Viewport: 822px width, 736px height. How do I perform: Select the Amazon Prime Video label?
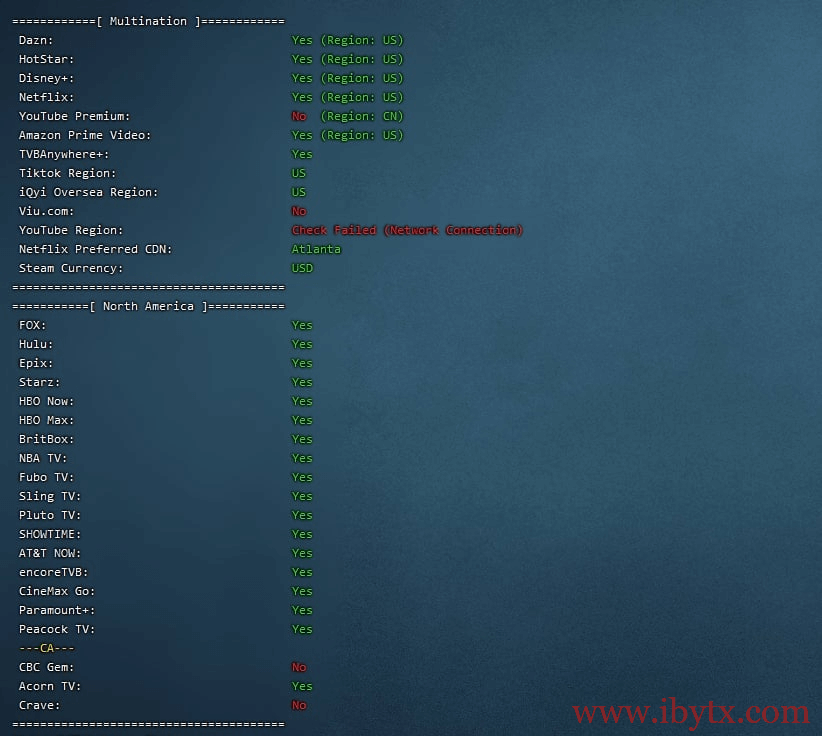click(84, 135)
